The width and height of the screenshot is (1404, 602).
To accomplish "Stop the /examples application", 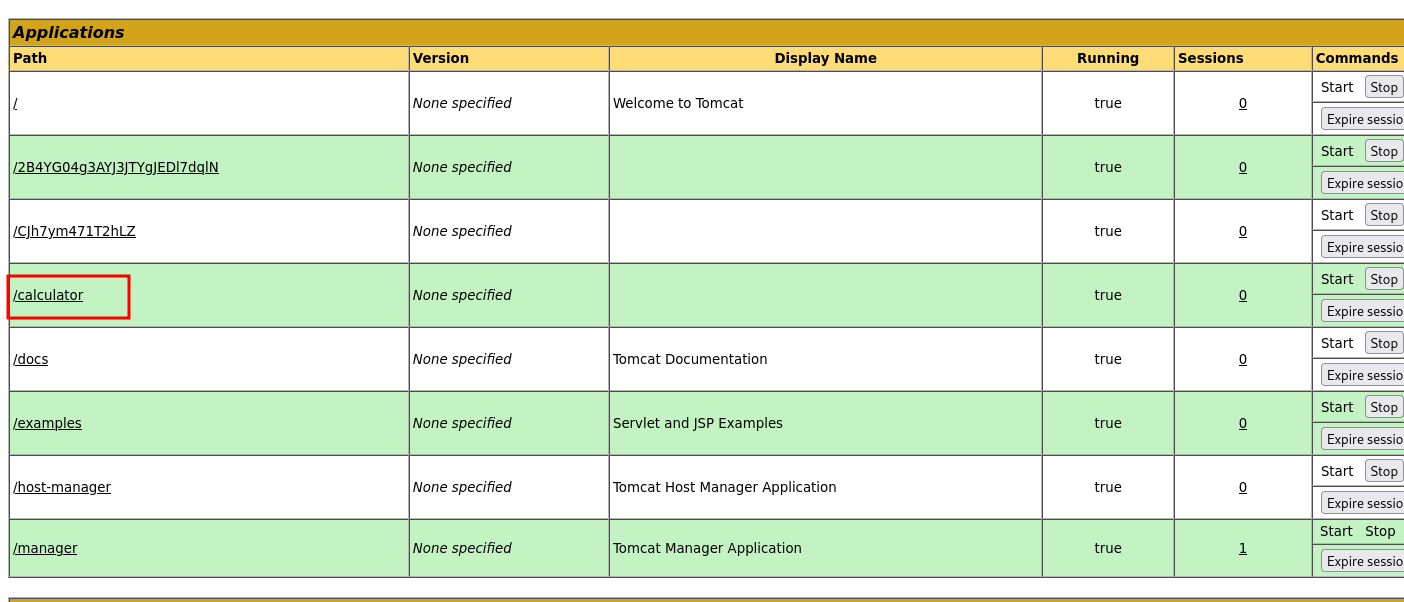I will coord(1384,407).
